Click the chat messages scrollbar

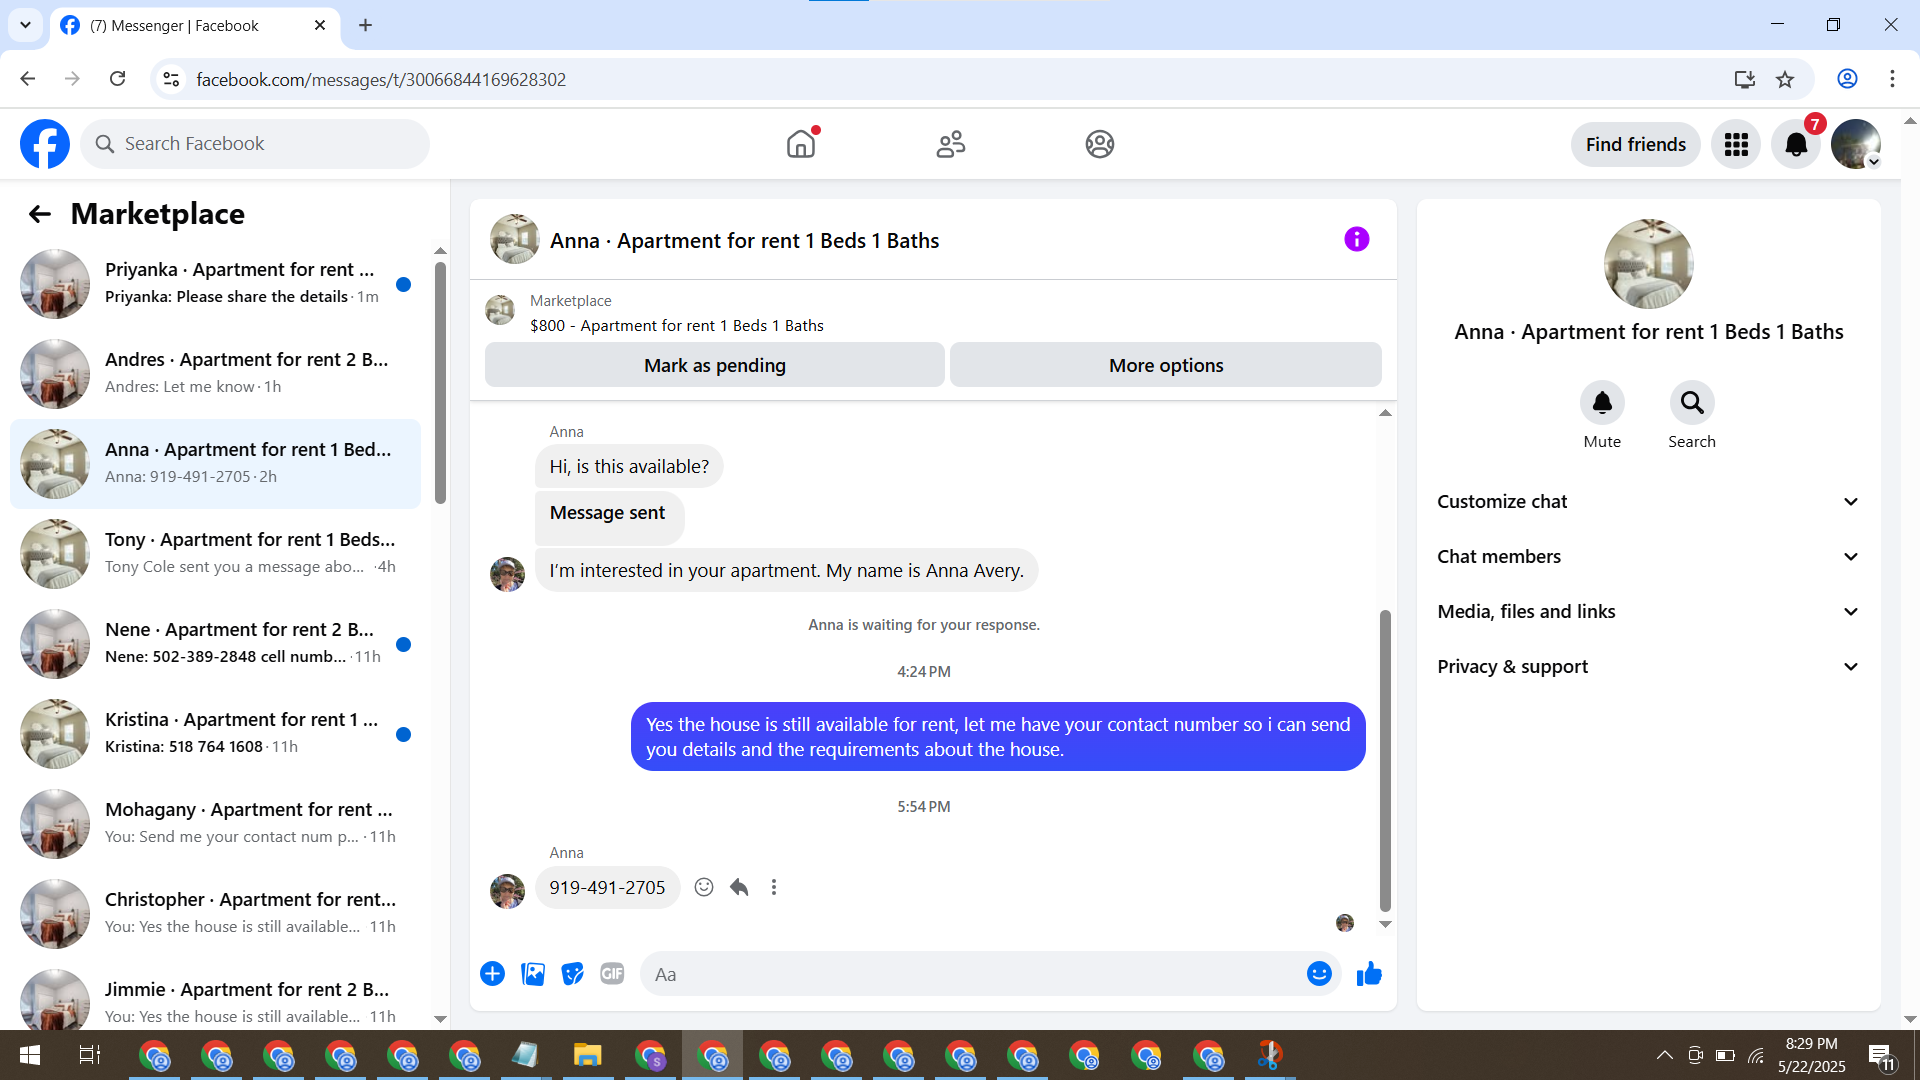coord(1385,760)
